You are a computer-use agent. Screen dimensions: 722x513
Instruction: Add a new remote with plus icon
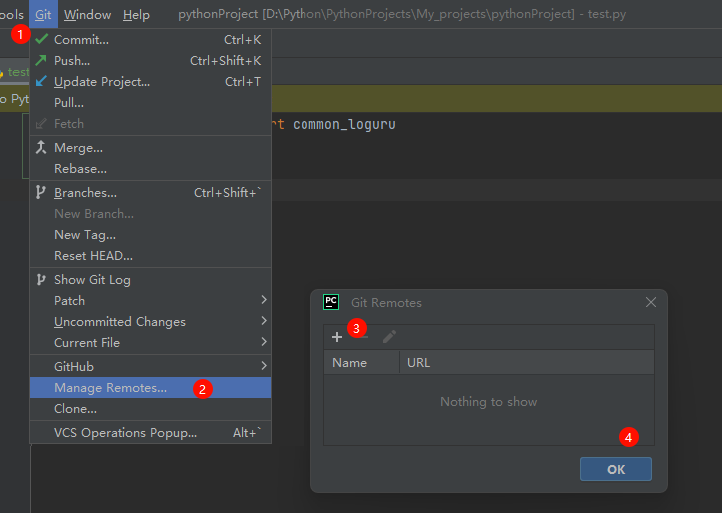tap(337, 337)
